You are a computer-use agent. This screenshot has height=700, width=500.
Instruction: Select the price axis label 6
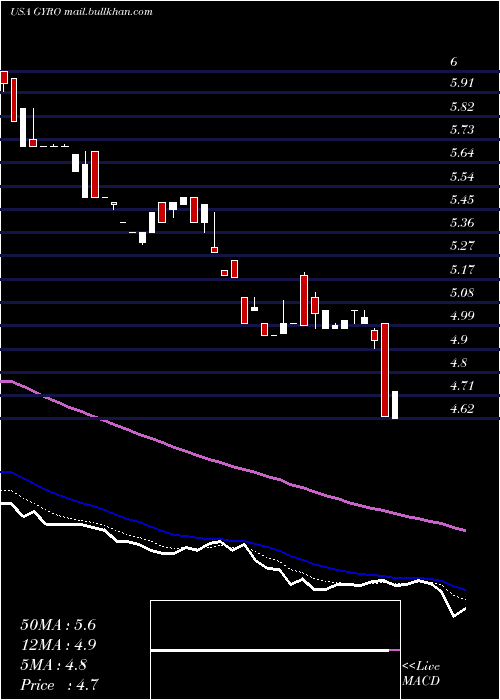(454, 62)
